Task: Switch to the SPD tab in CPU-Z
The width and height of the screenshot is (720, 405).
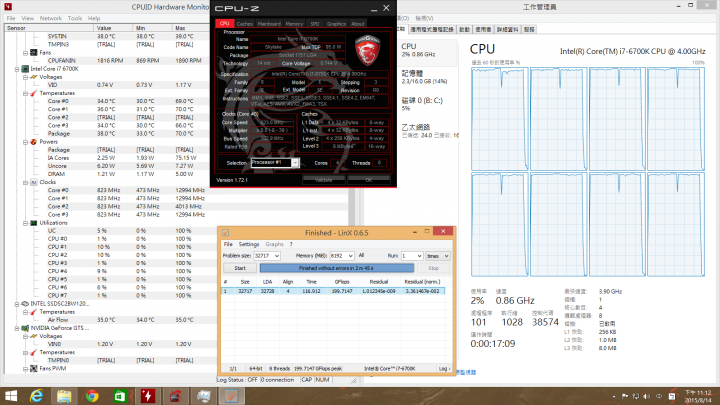Action: click(x=315, y=24)
